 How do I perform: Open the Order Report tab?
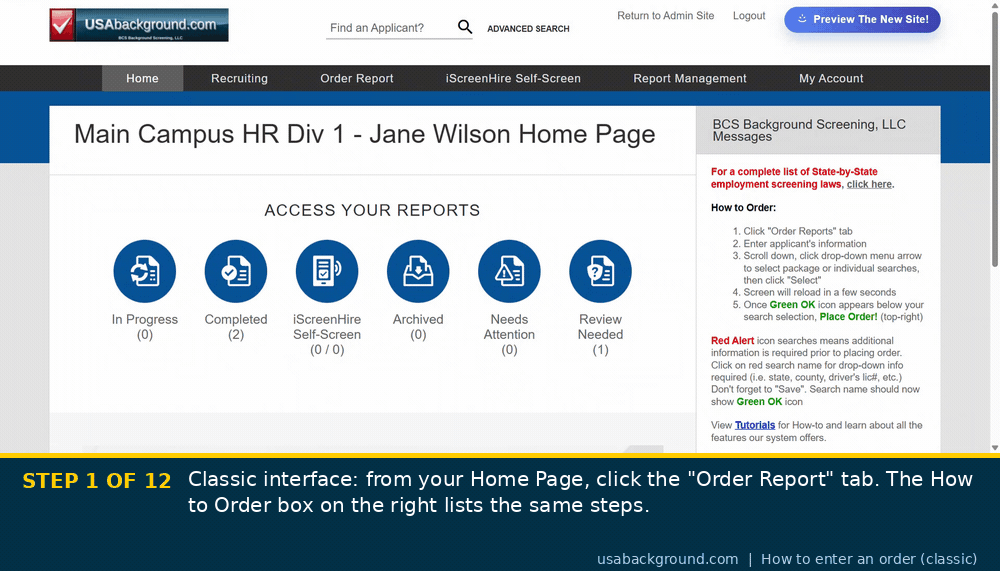click(x=357, y=78)
